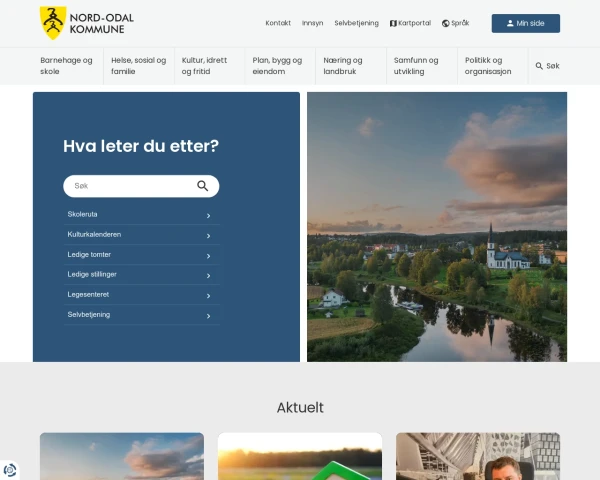Viewport: 600px width, 480px height.
Task: Open the Legesenteret shortcut link
Action: 142,295
